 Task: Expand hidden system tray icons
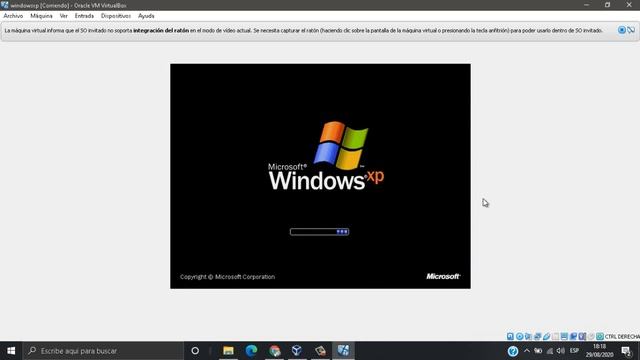coord(527,351)
